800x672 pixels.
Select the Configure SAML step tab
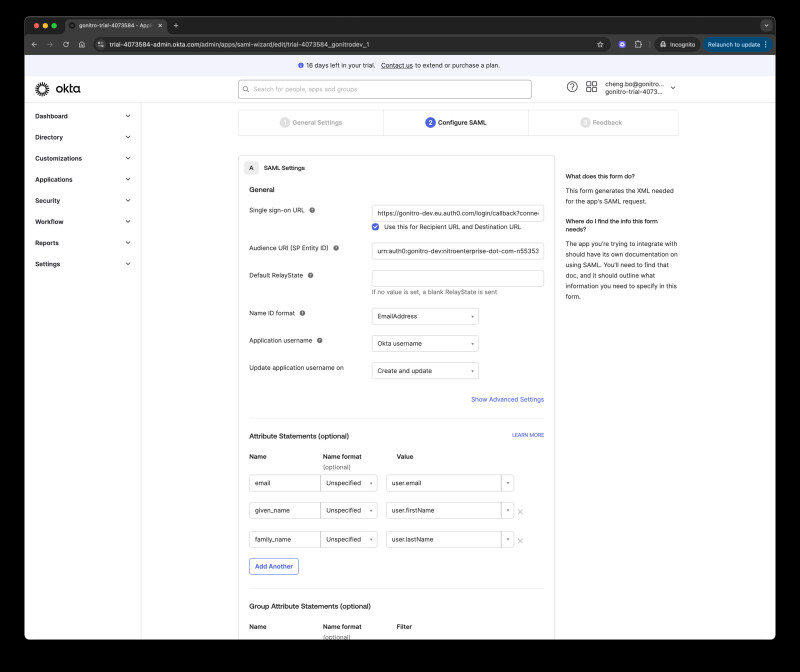tap(456, 122)
